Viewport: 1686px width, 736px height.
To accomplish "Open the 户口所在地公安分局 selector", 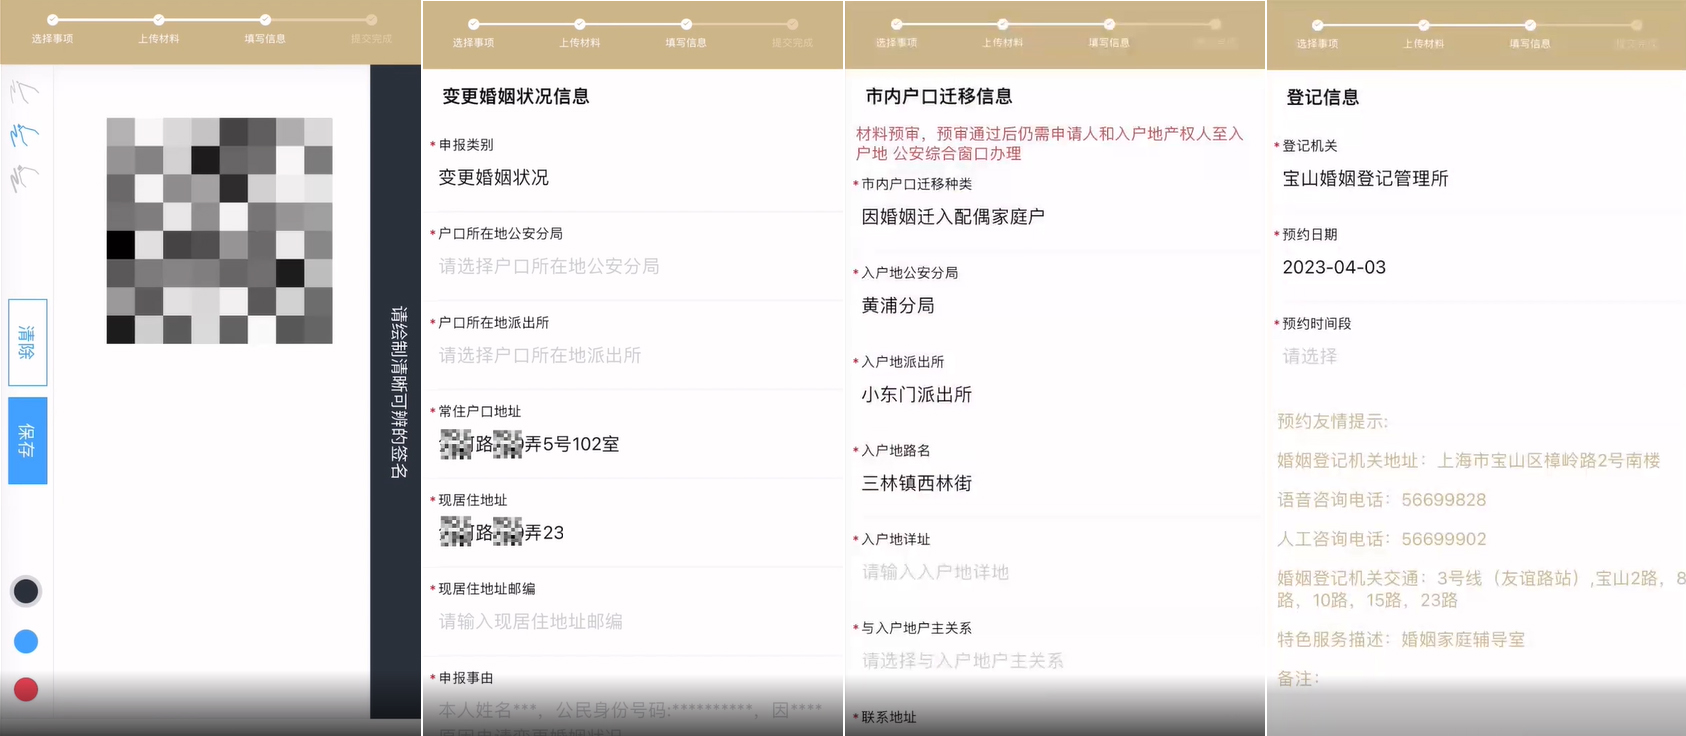I will coord(630,266).
